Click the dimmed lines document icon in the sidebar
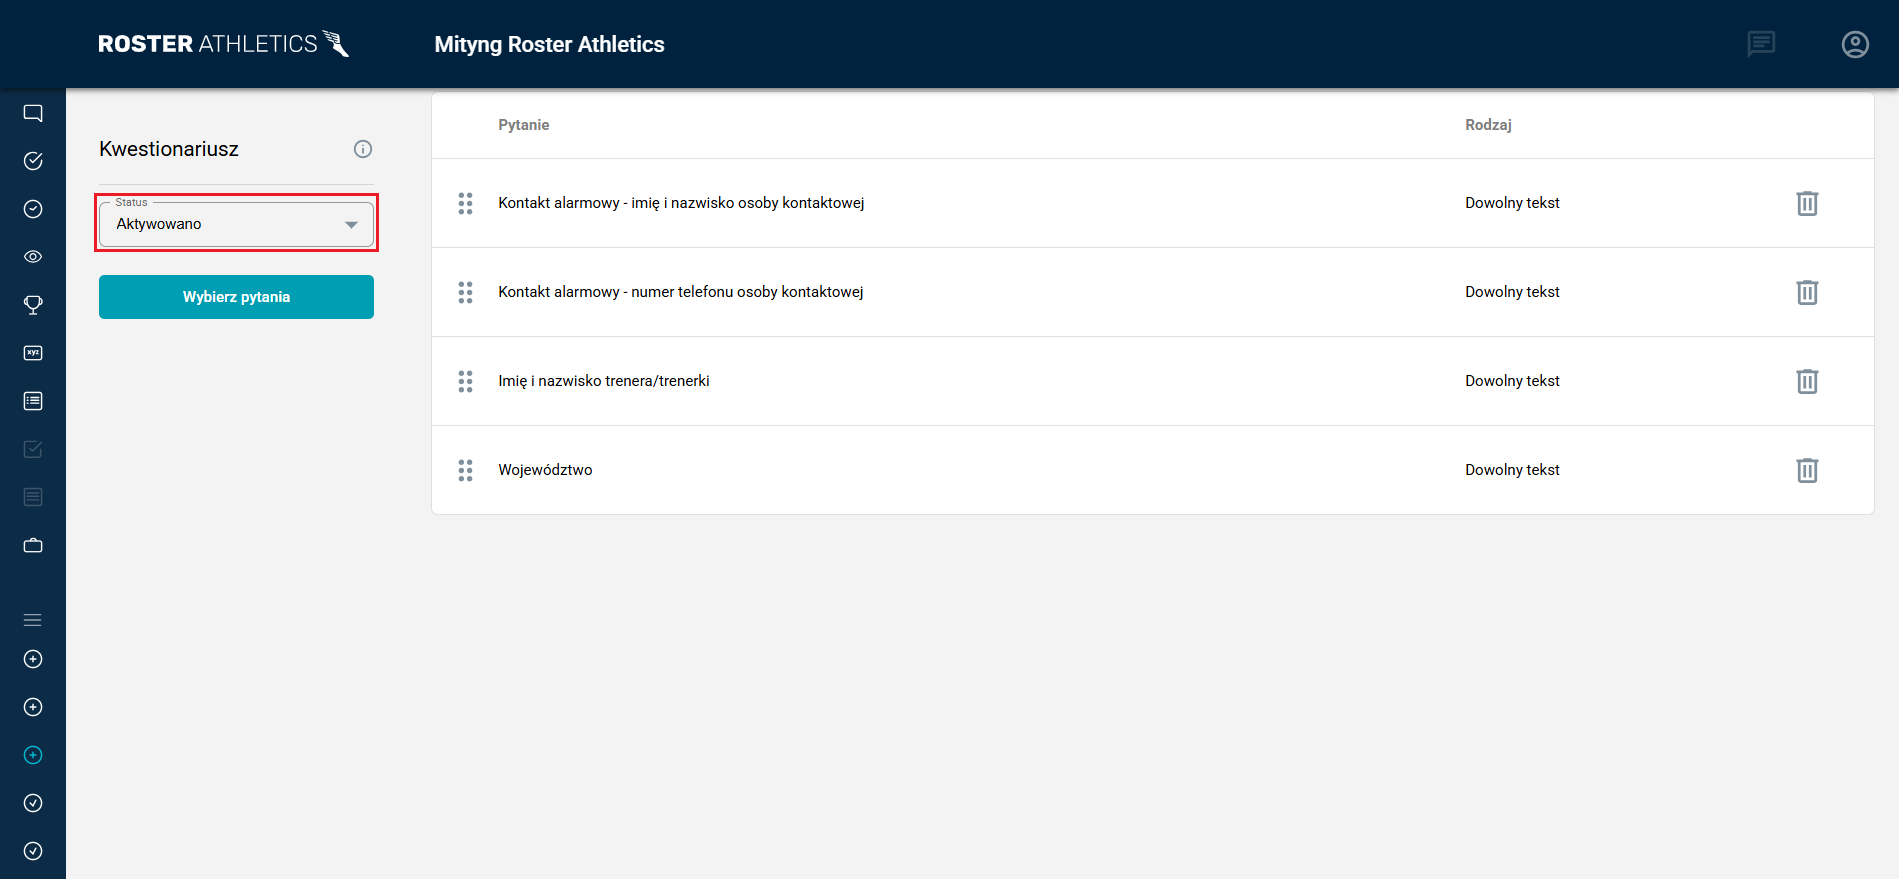Image resolution: width=1899 pixels, height=879 pixels. coord(33,497)
